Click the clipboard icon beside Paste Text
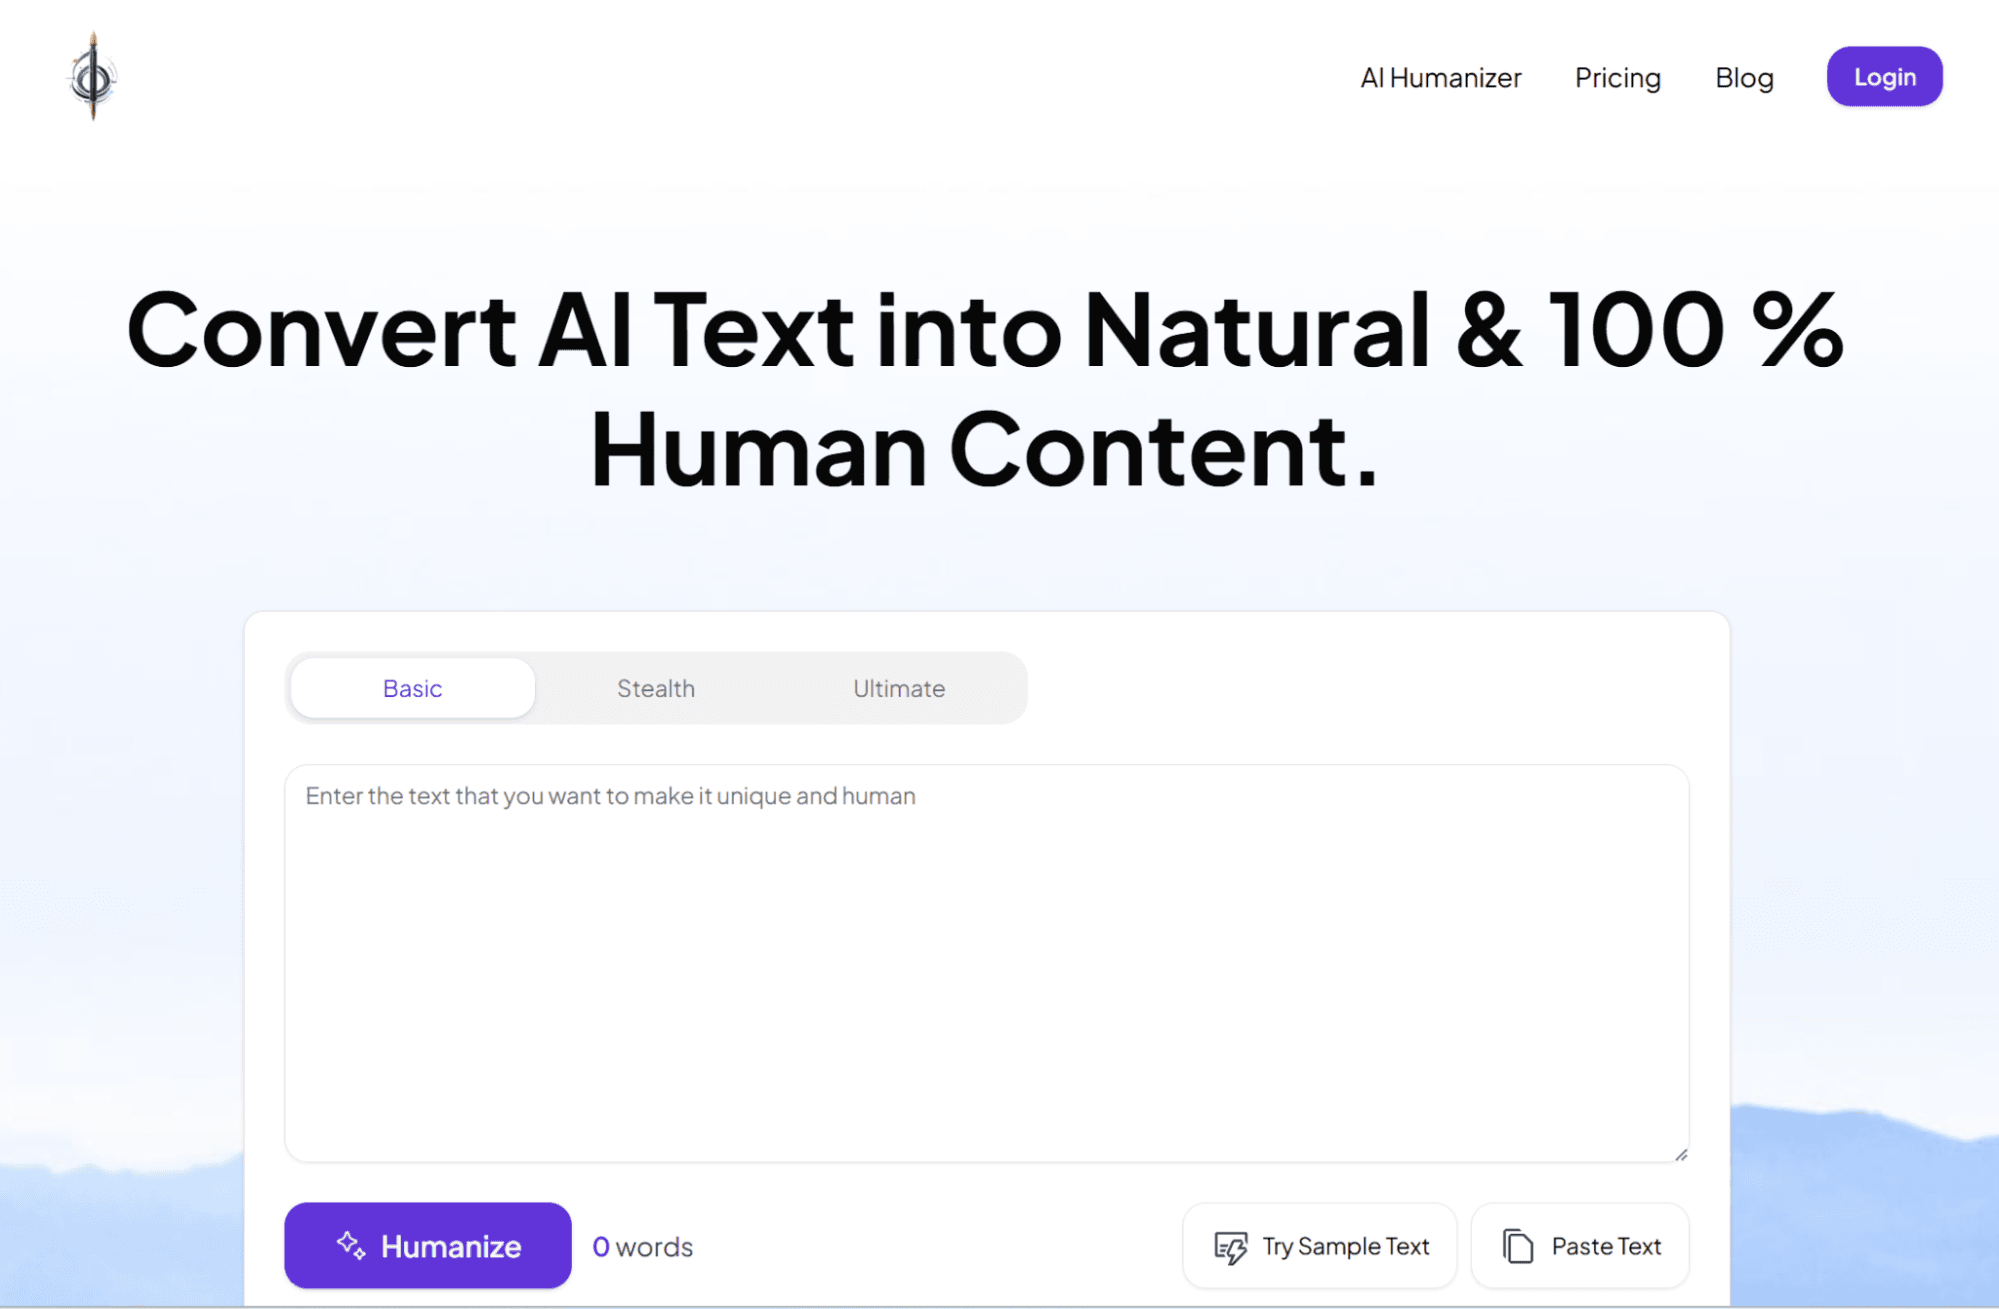Image resolution: width=1999 pixels, height=1309 pixels. pos(1517,1246)
